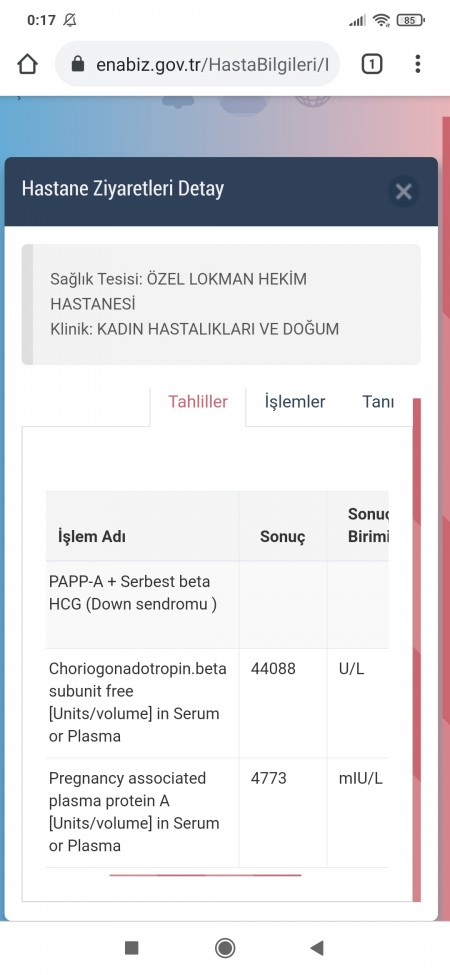This screenshot has width=450, height=975.
Task: Tap the Android square recents button
Action: (x=131, y=948)
